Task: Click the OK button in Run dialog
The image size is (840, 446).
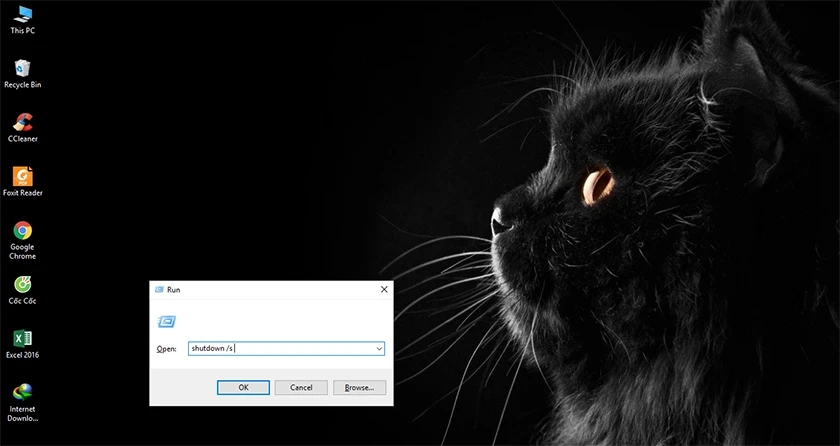Action: [243, 388]
